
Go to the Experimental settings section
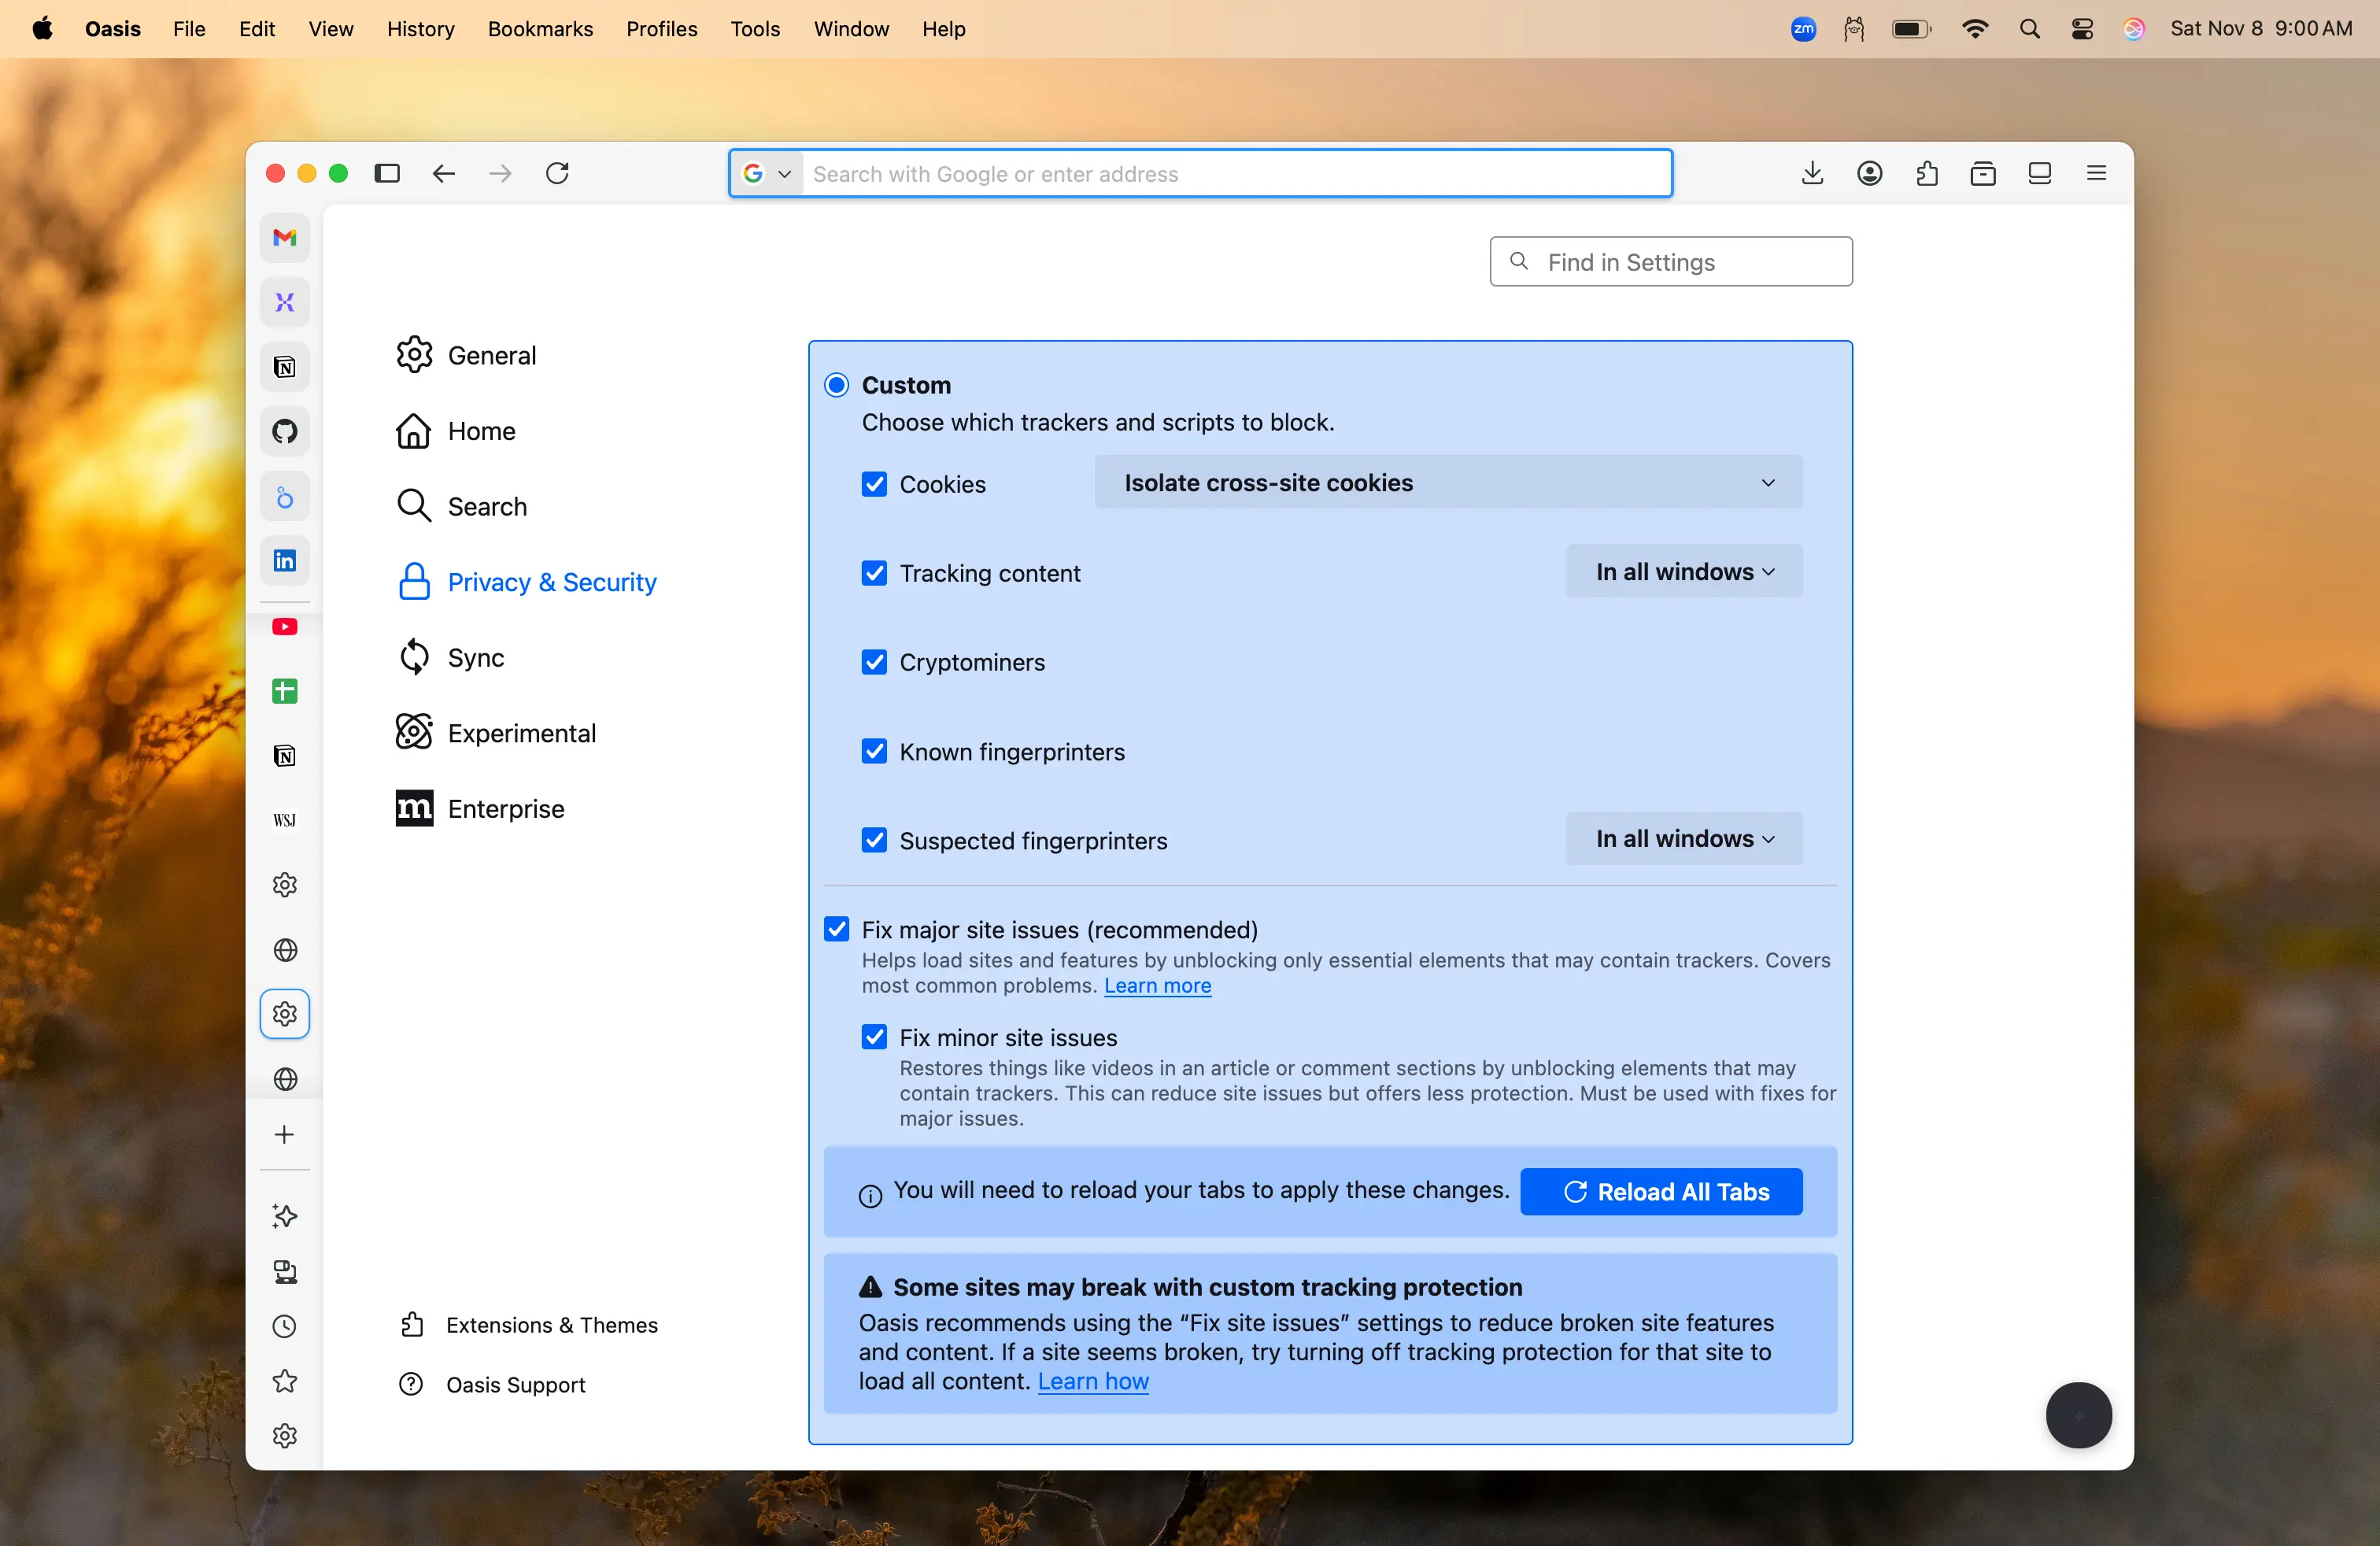tap(521, 733)
